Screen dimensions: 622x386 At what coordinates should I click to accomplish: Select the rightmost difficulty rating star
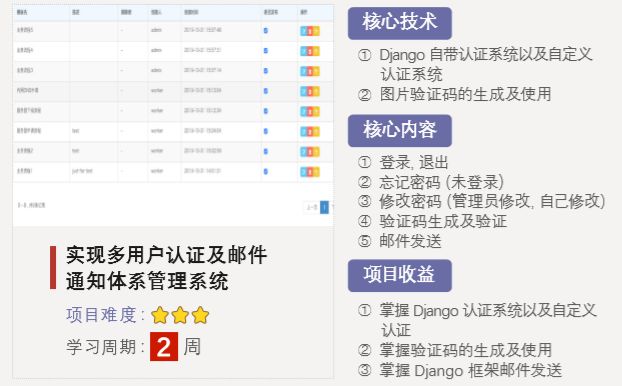pyautogui.click(x=200, y=315)
